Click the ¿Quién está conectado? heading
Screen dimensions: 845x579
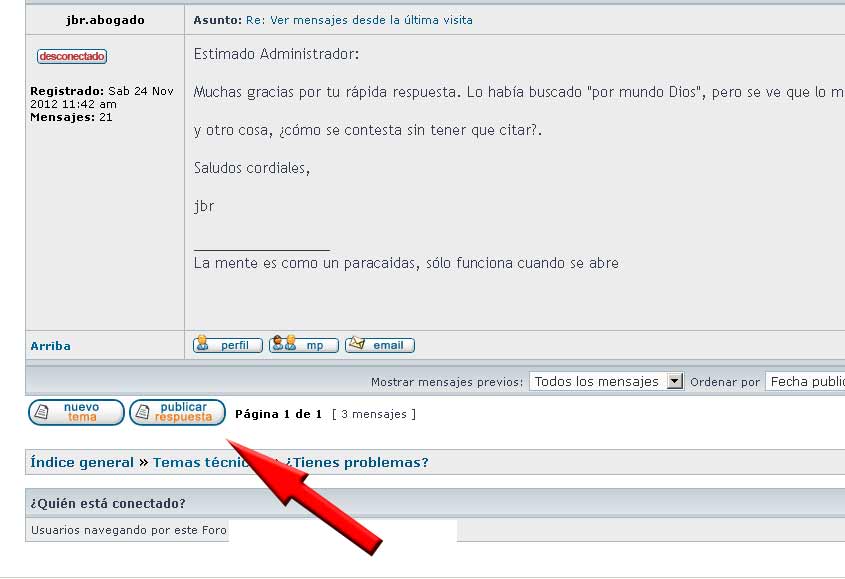[x=108, y=503]
